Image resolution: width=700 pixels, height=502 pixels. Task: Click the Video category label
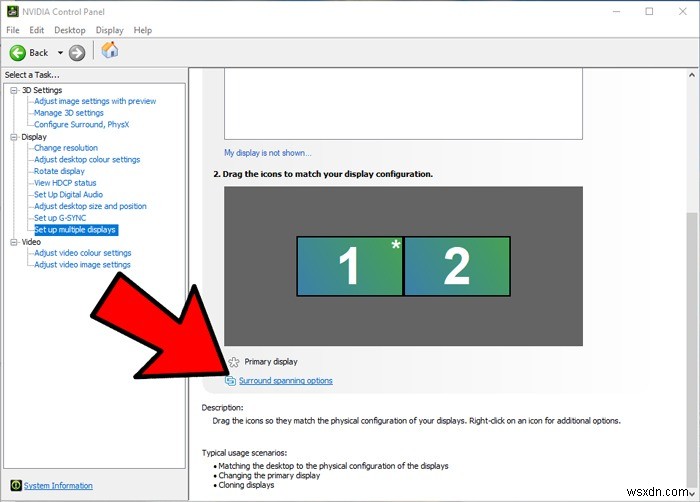tap(31, 242)
